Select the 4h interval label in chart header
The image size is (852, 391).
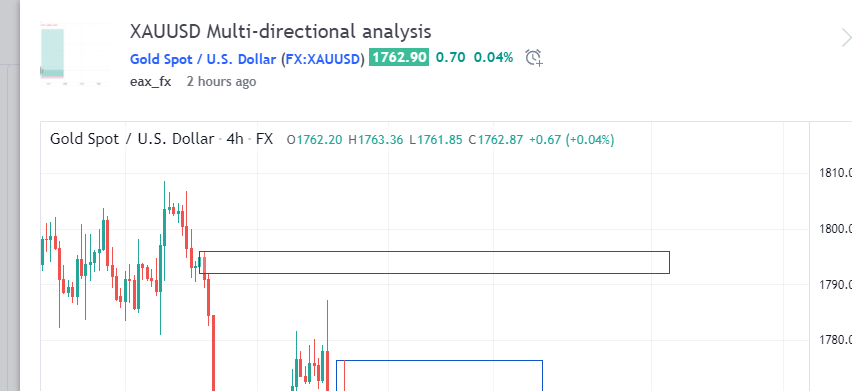[x=235, y=140]
